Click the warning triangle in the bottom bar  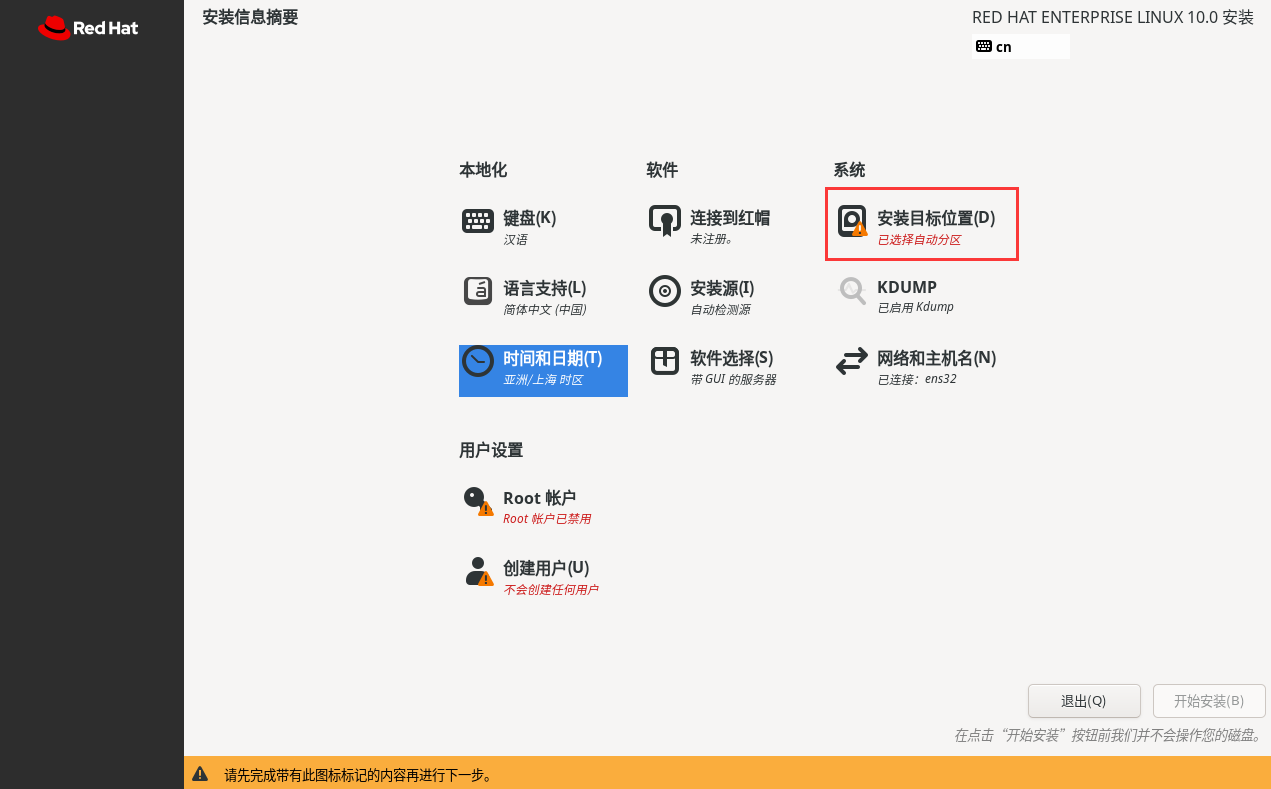coord(200,774)
